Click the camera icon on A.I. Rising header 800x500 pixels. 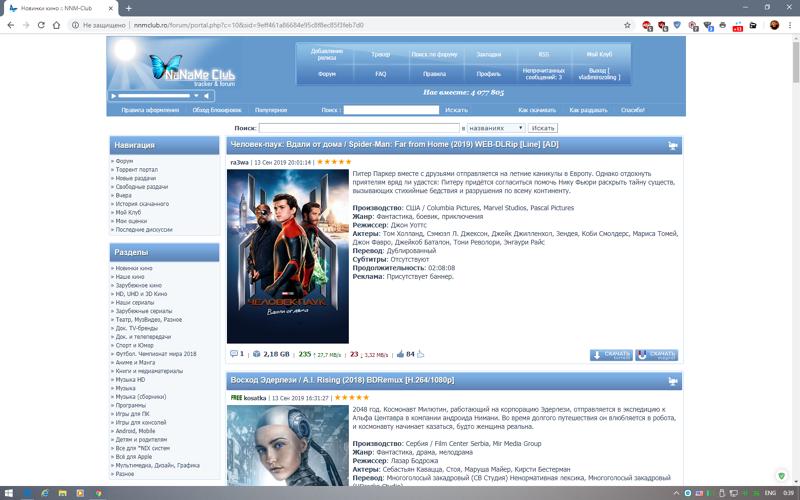(x=672, y=381)
